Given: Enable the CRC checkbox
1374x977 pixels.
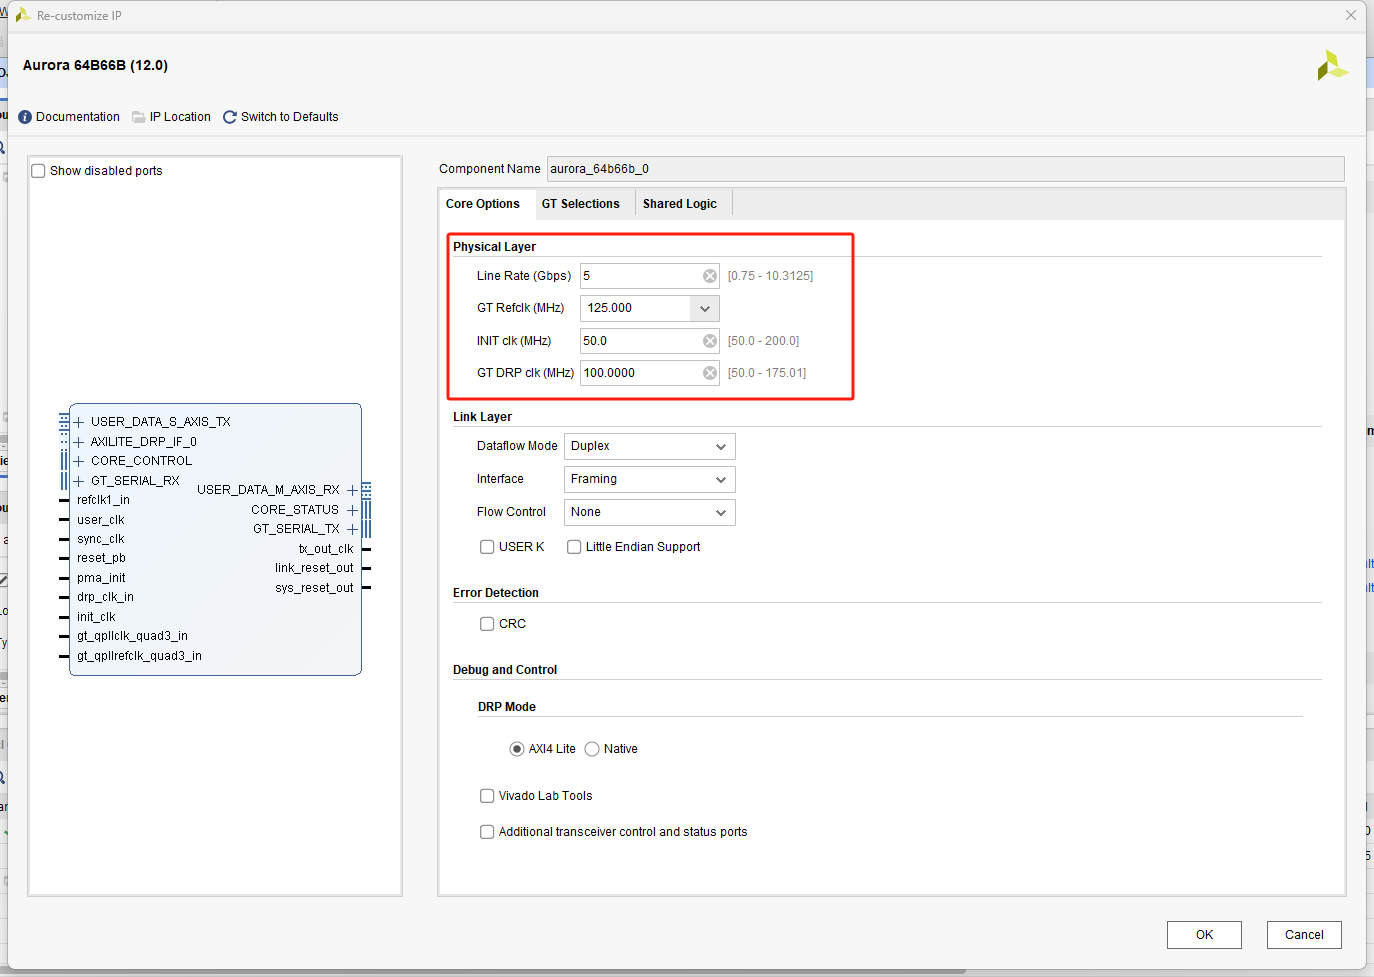Looking at the screenshot, I should pos(487,624).
